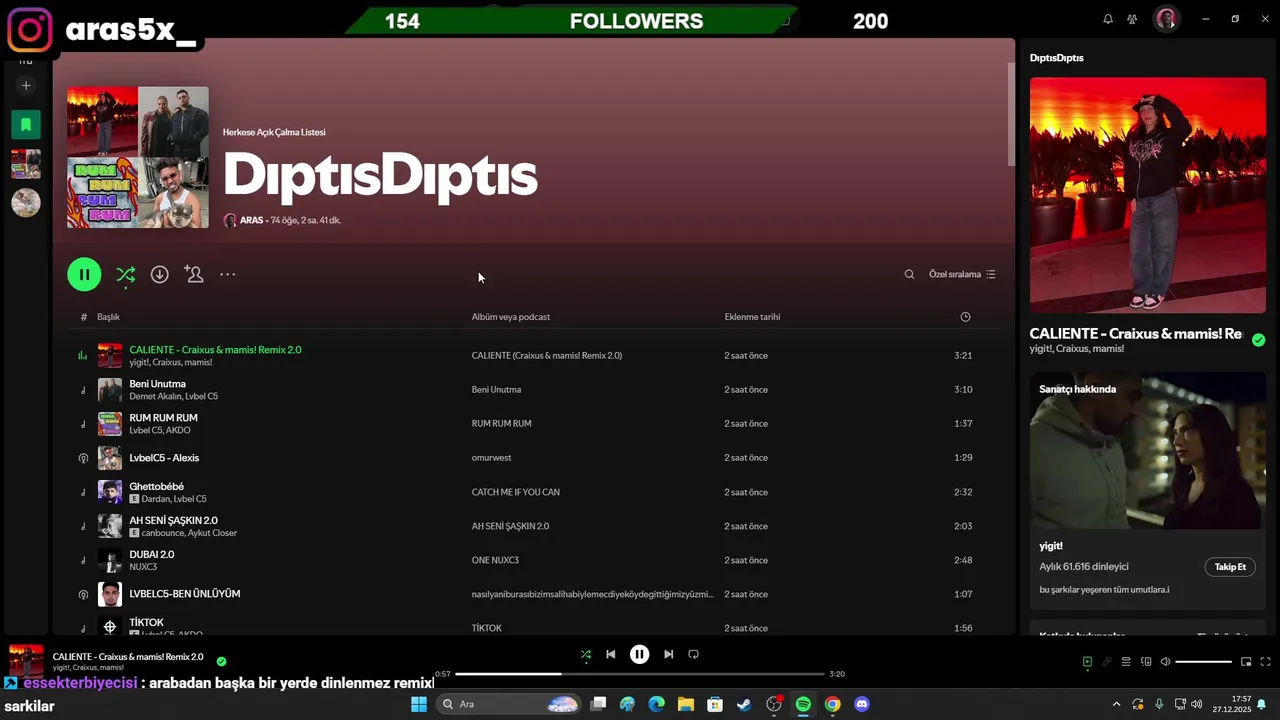Create new playlist with plus icon

click(x=26, y=86)
